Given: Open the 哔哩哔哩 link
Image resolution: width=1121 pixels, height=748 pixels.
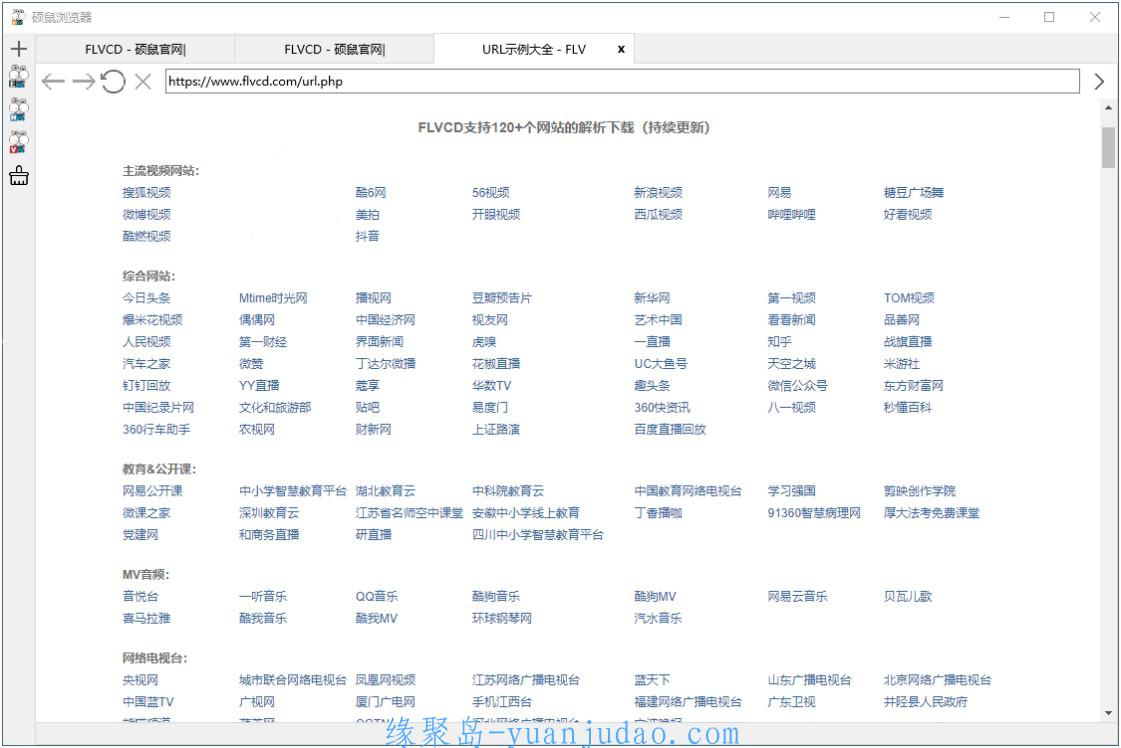Looking at the screenshot, I should pyautogui.click(x=791, y=215).
